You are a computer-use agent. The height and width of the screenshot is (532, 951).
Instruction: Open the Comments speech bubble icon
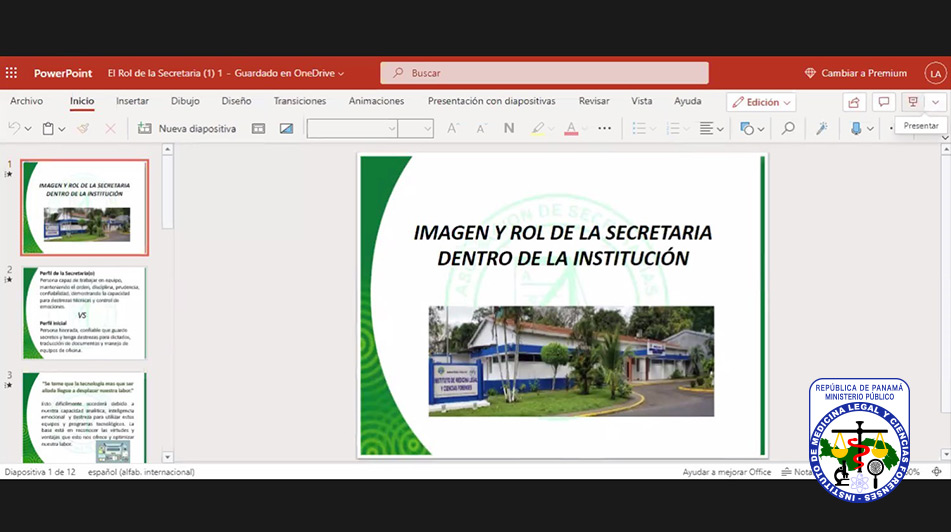pyautogui.click(x=884, y=102)
